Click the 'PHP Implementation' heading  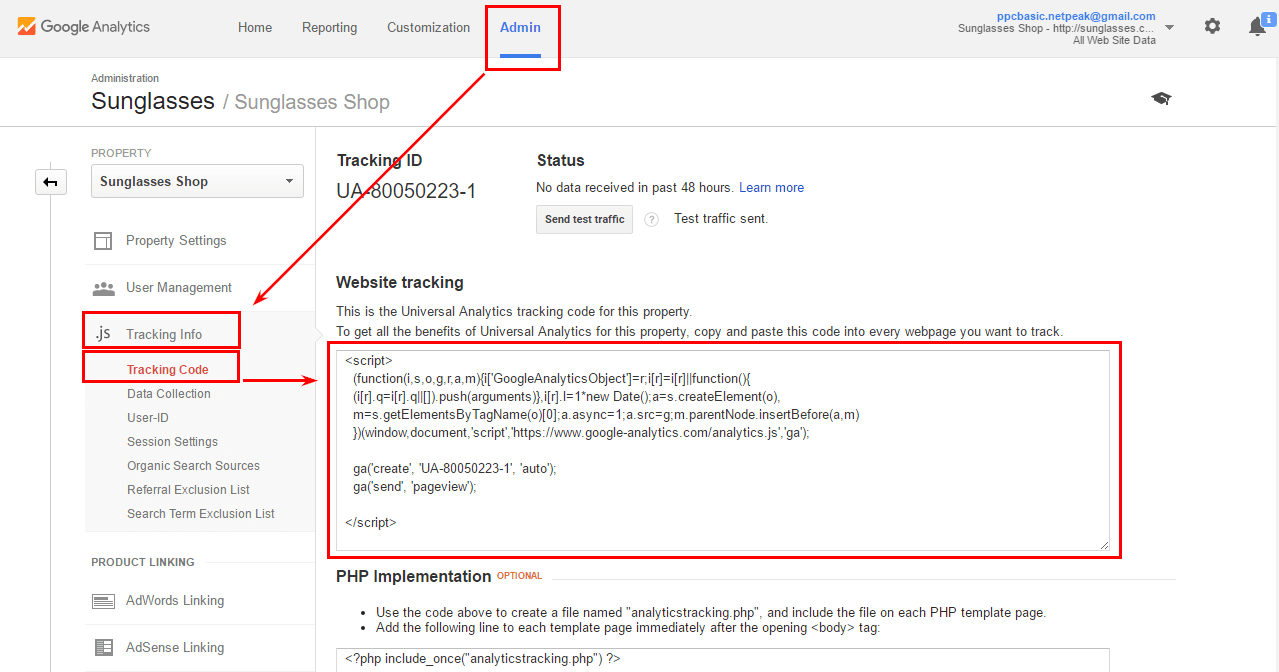pyautogui.click(x=414, y=576)
